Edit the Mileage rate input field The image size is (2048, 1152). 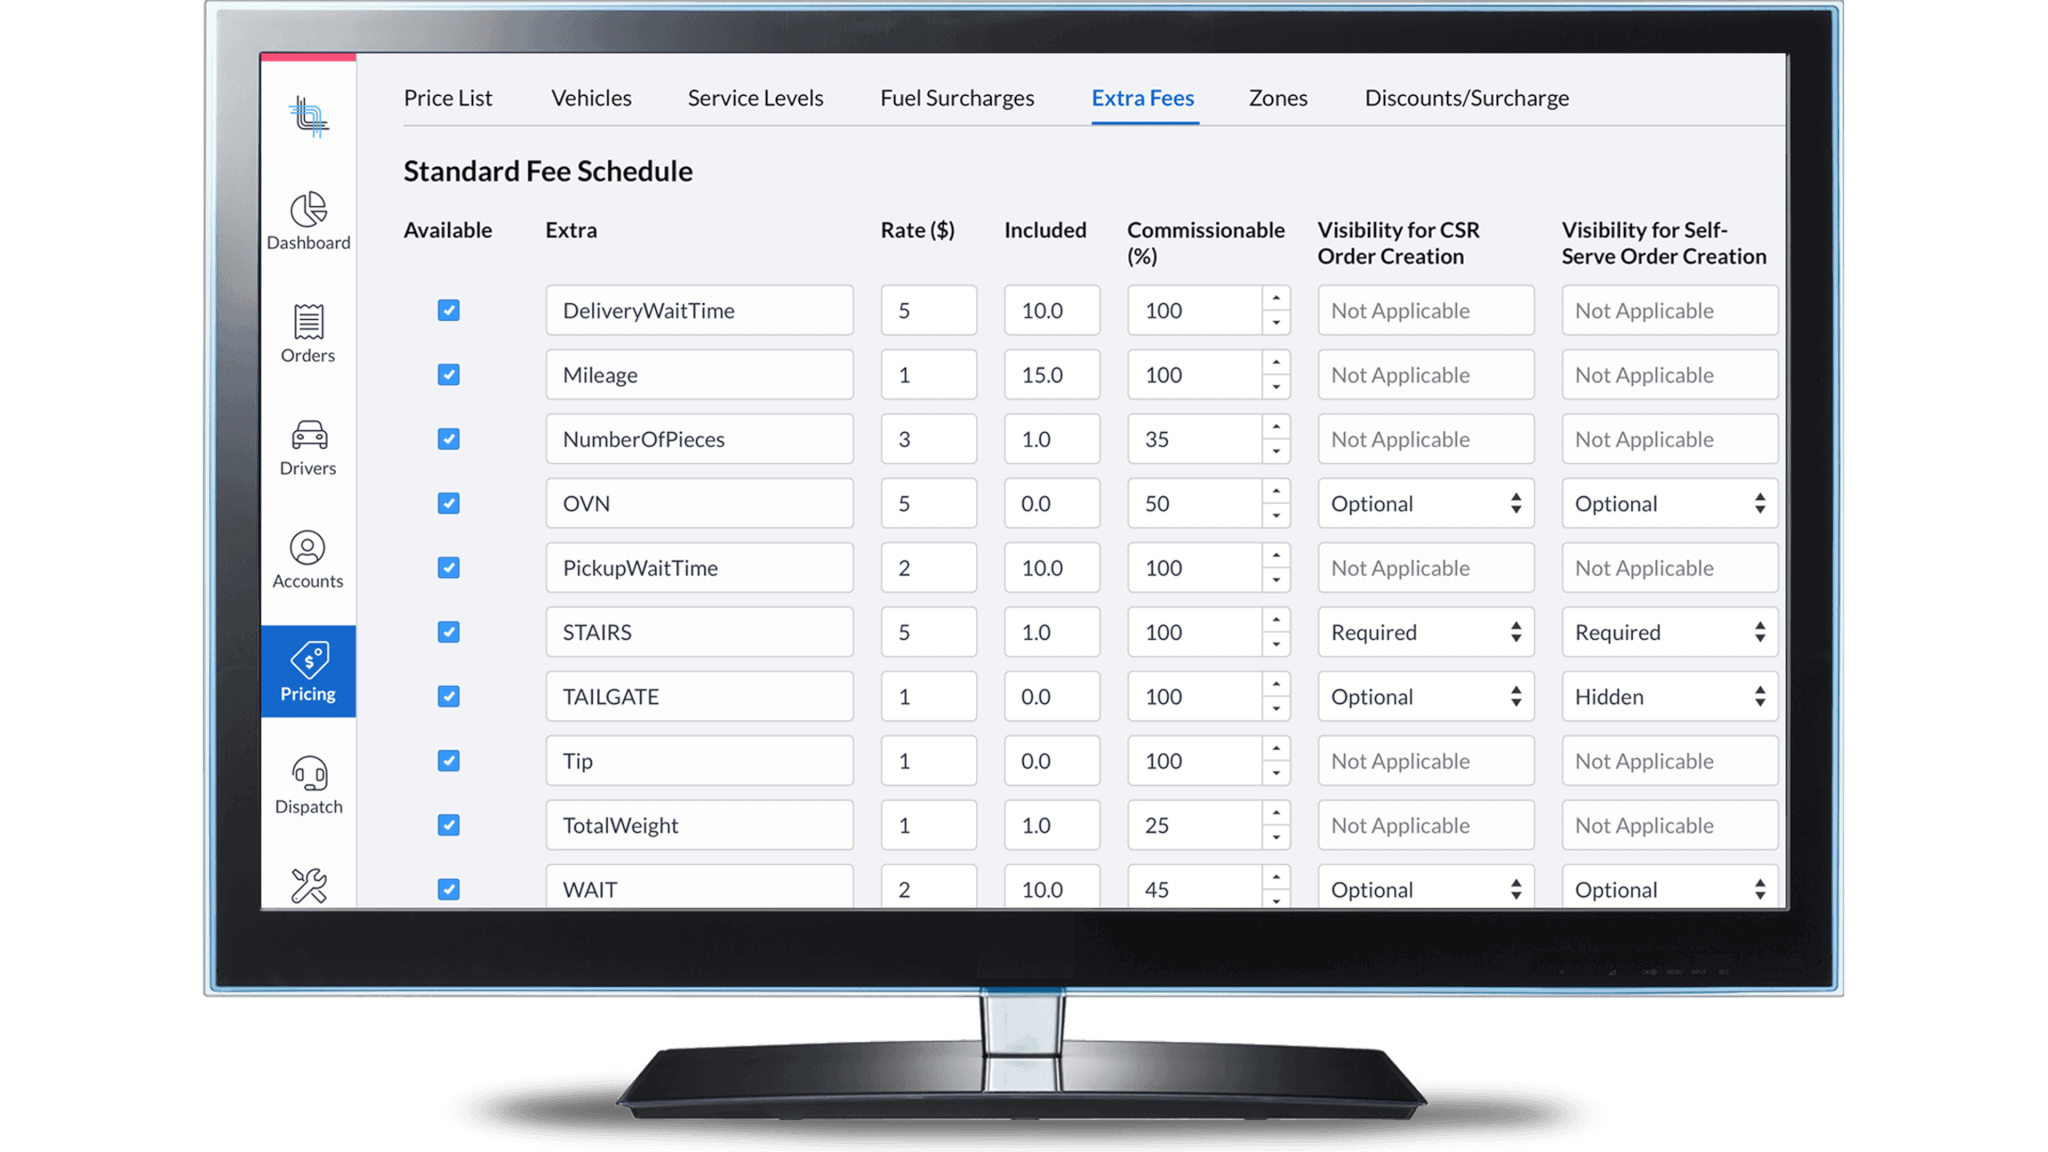click(x=928, y=374)
